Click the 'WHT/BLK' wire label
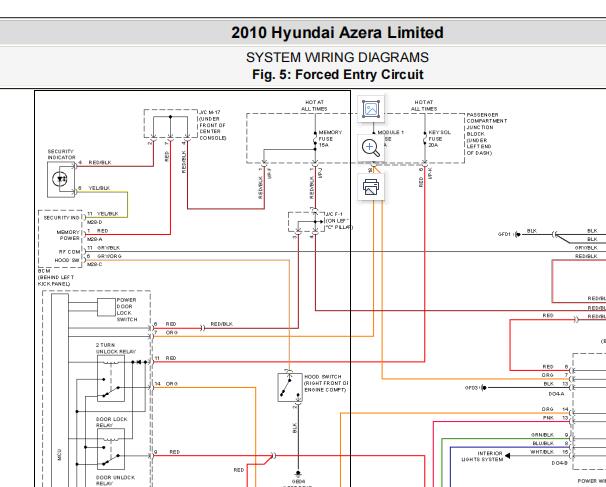 pos(542,452)
